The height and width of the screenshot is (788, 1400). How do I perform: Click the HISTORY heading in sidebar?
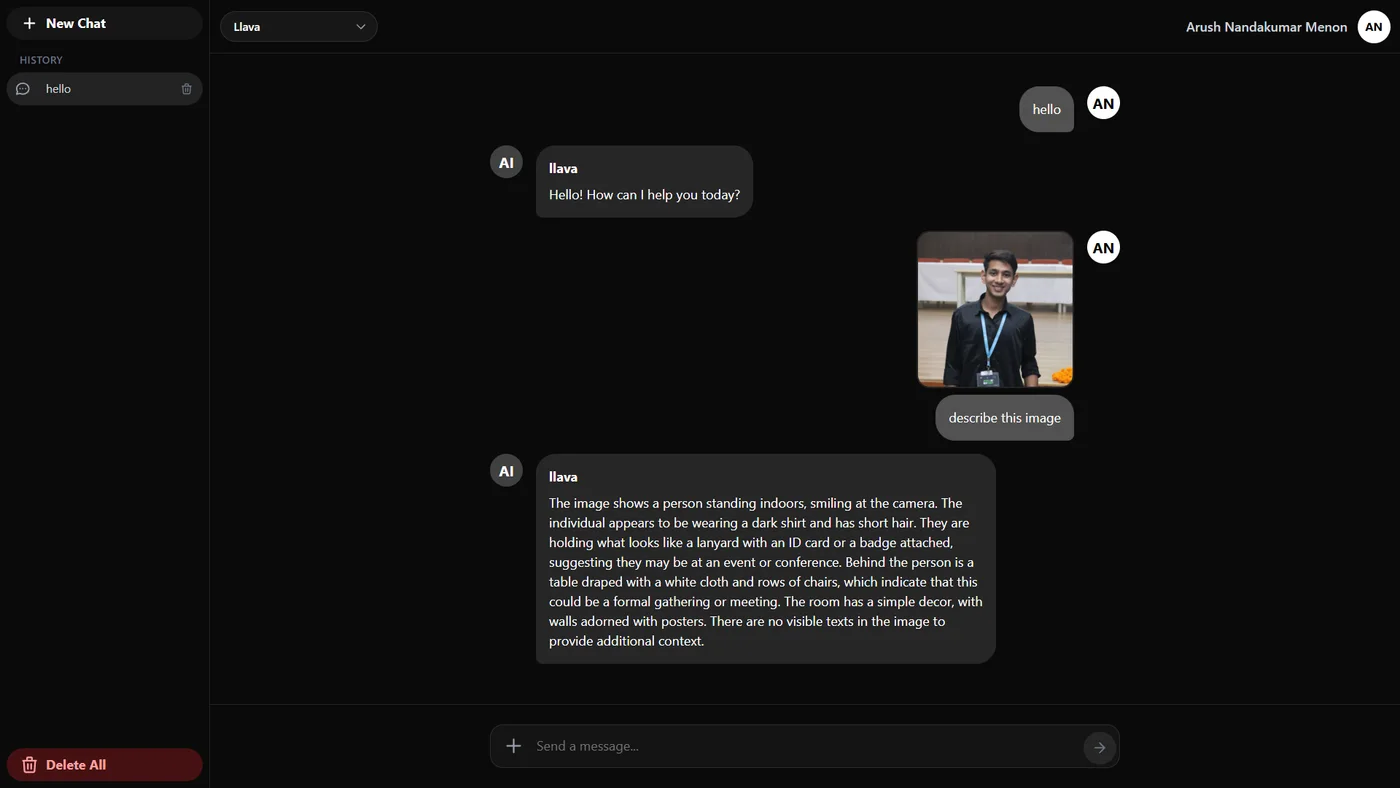41,60
